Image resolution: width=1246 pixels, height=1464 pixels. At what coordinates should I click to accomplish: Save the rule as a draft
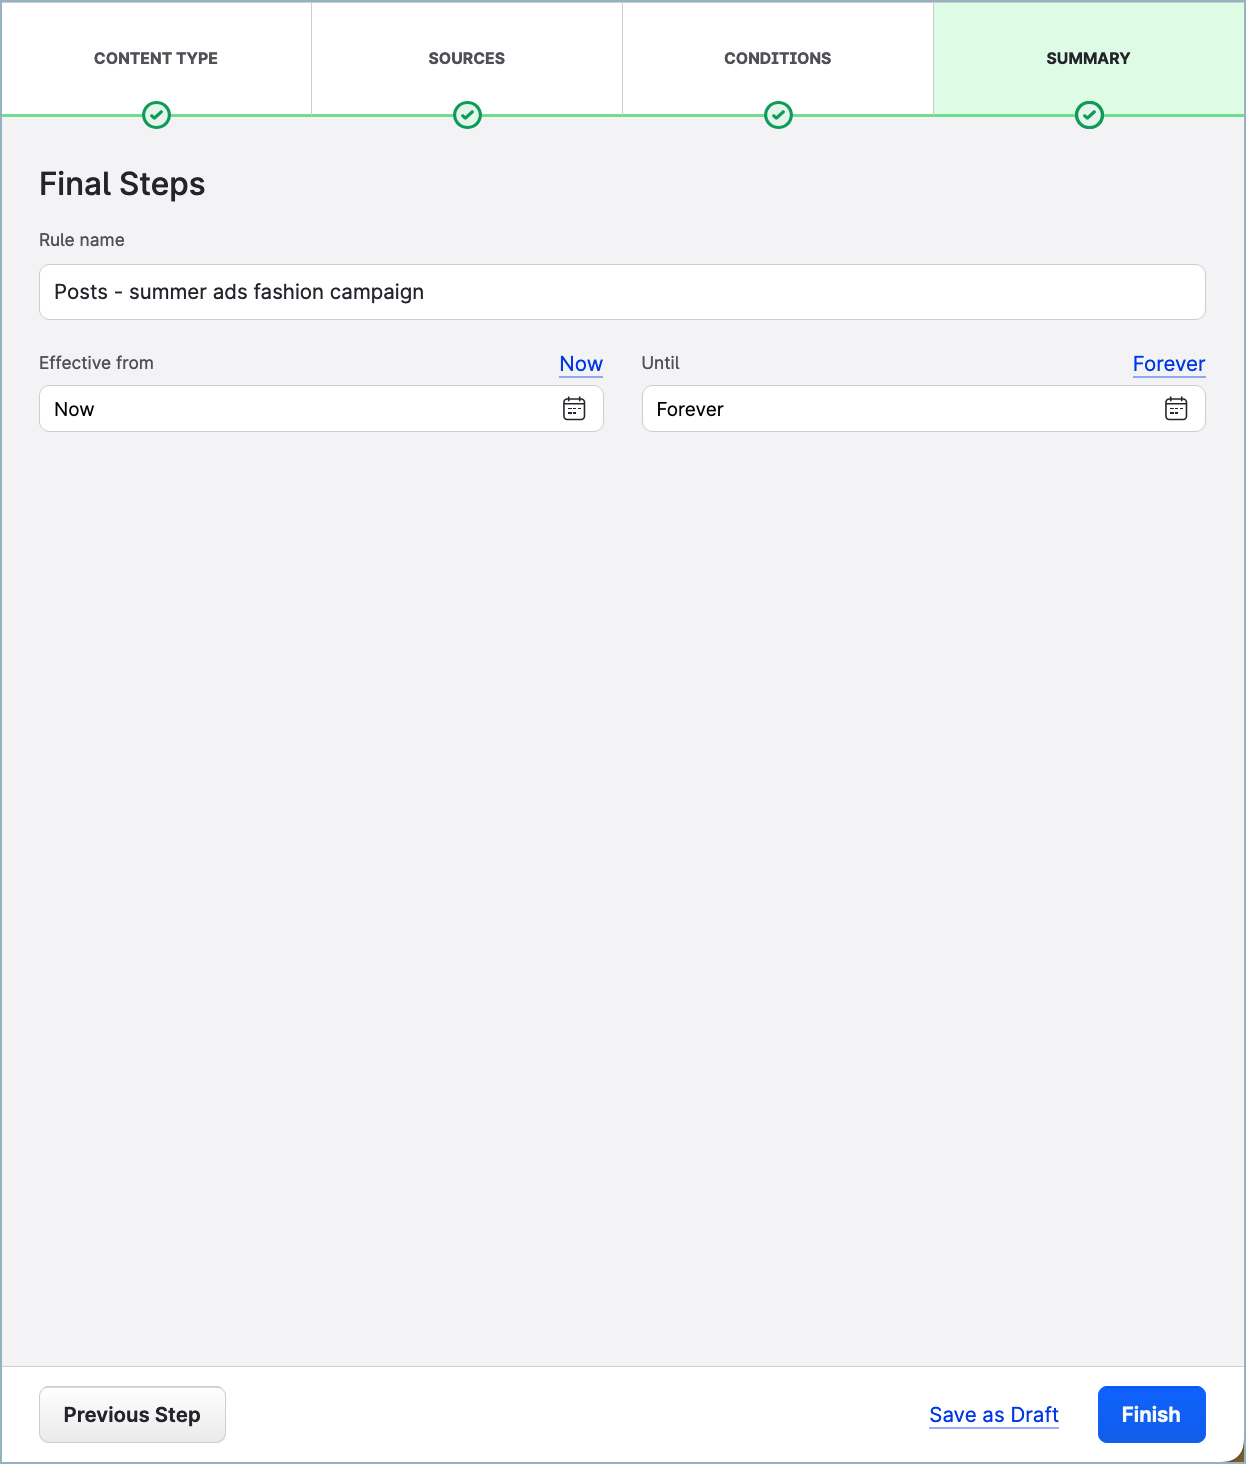993,1414
